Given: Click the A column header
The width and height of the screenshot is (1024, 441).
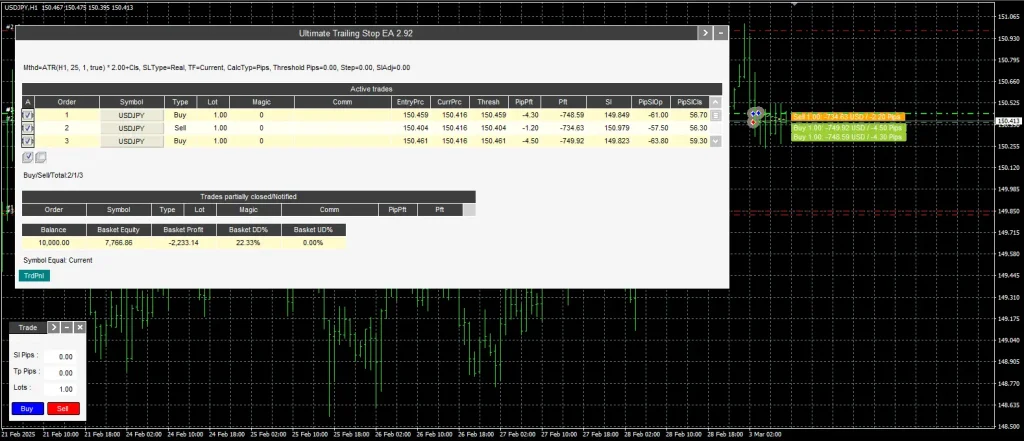Looking at the screenshot, I should [x=27, y=102].
